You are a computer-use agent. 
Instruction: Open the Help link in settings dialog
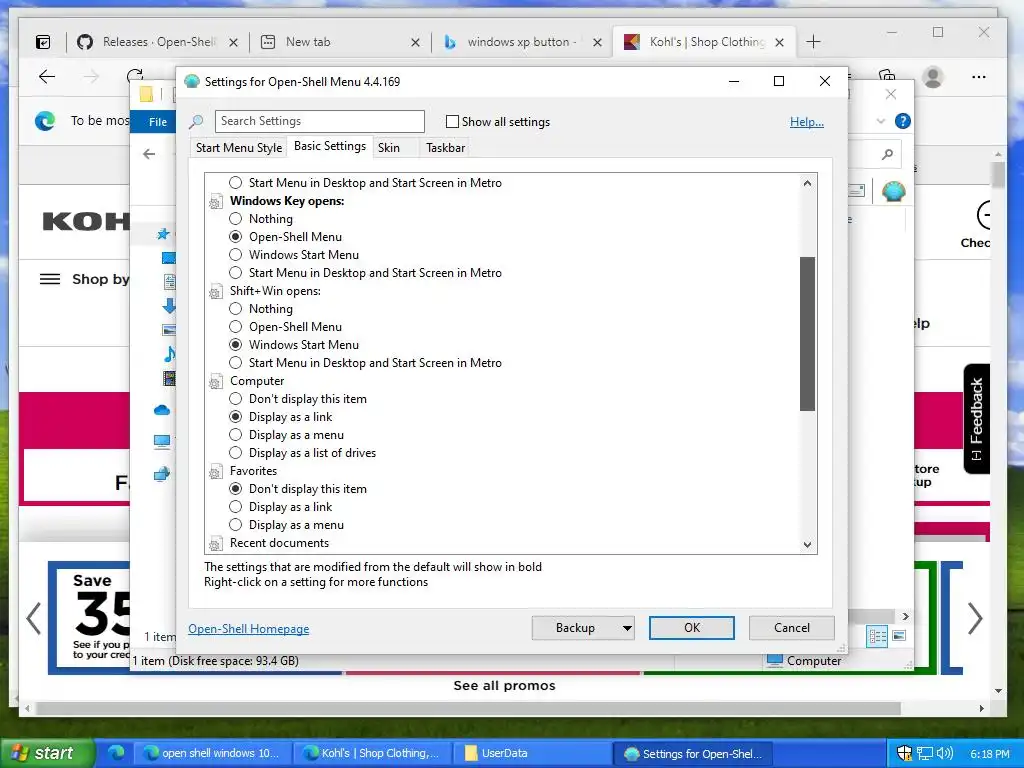pyautogui.click(x=807, y=121)
